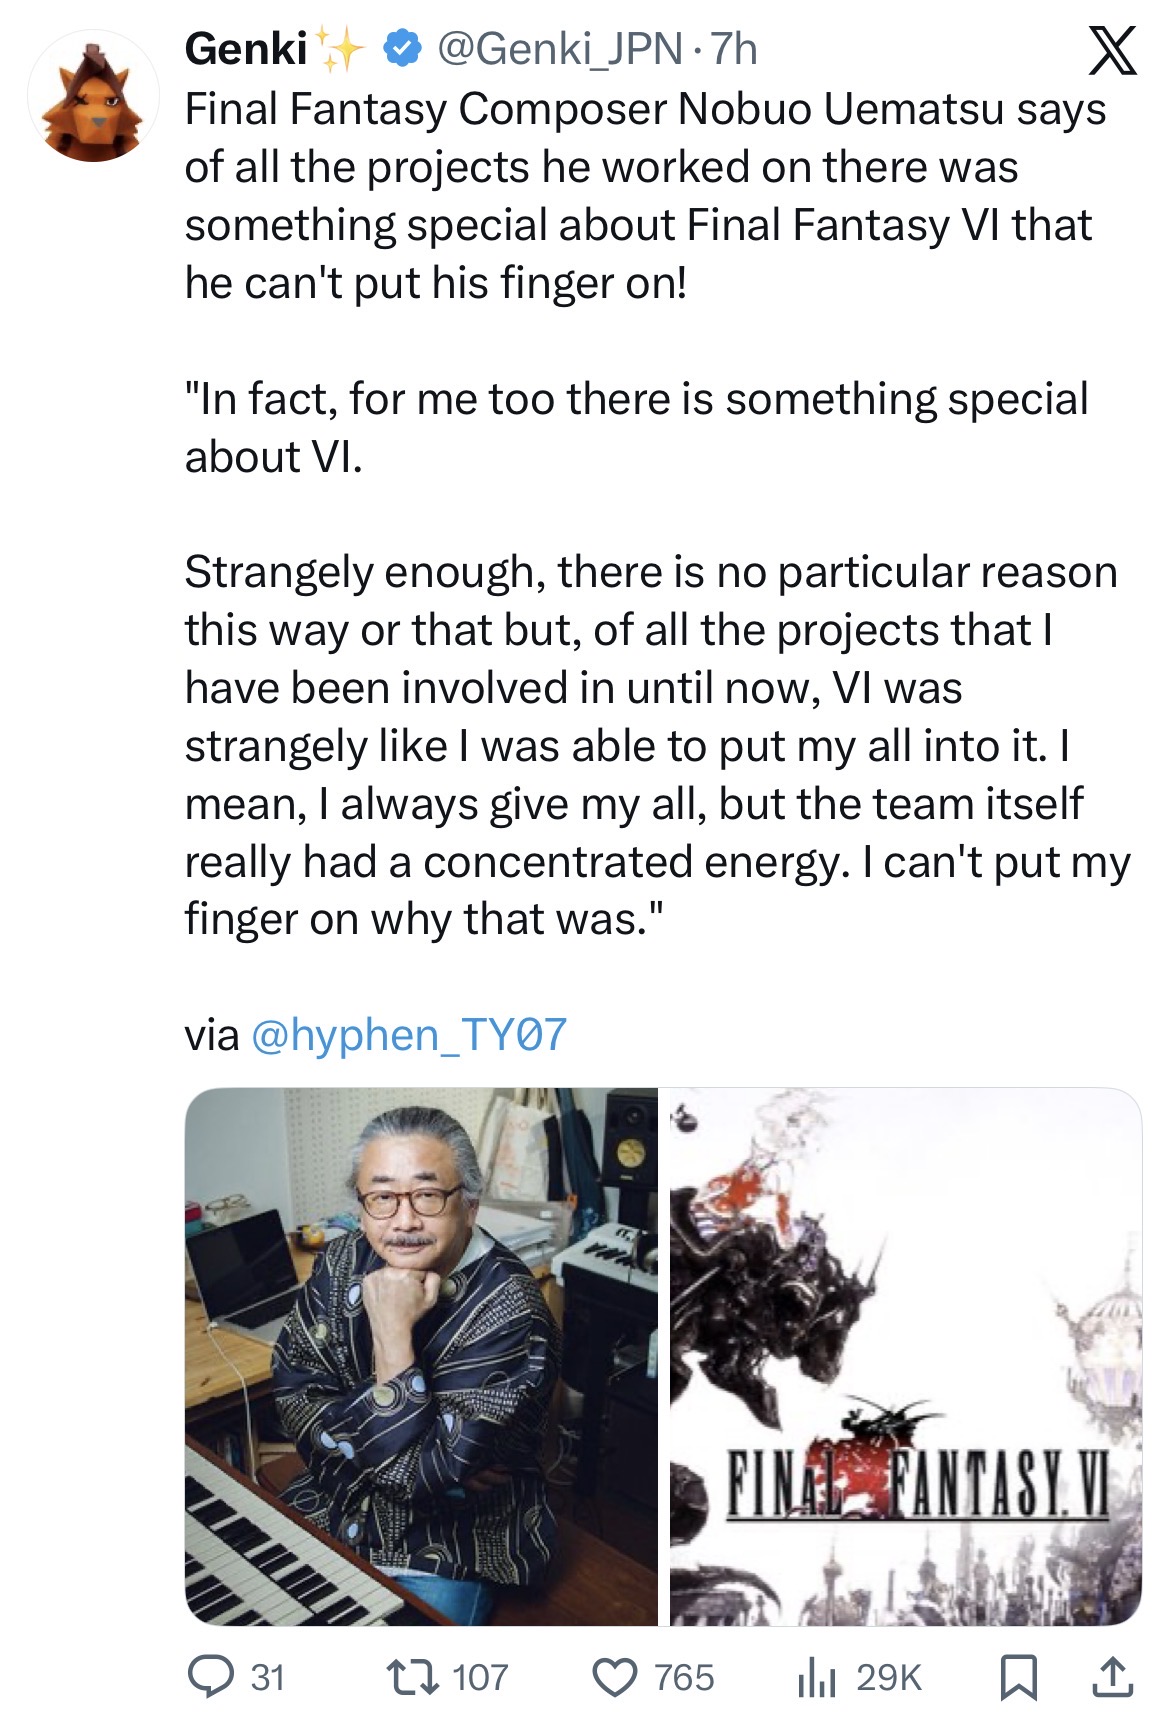Open the @hyphen_TY07 mention link
The width and height of the screenshot is (1170, 1725).
[x=408, y=1034]
